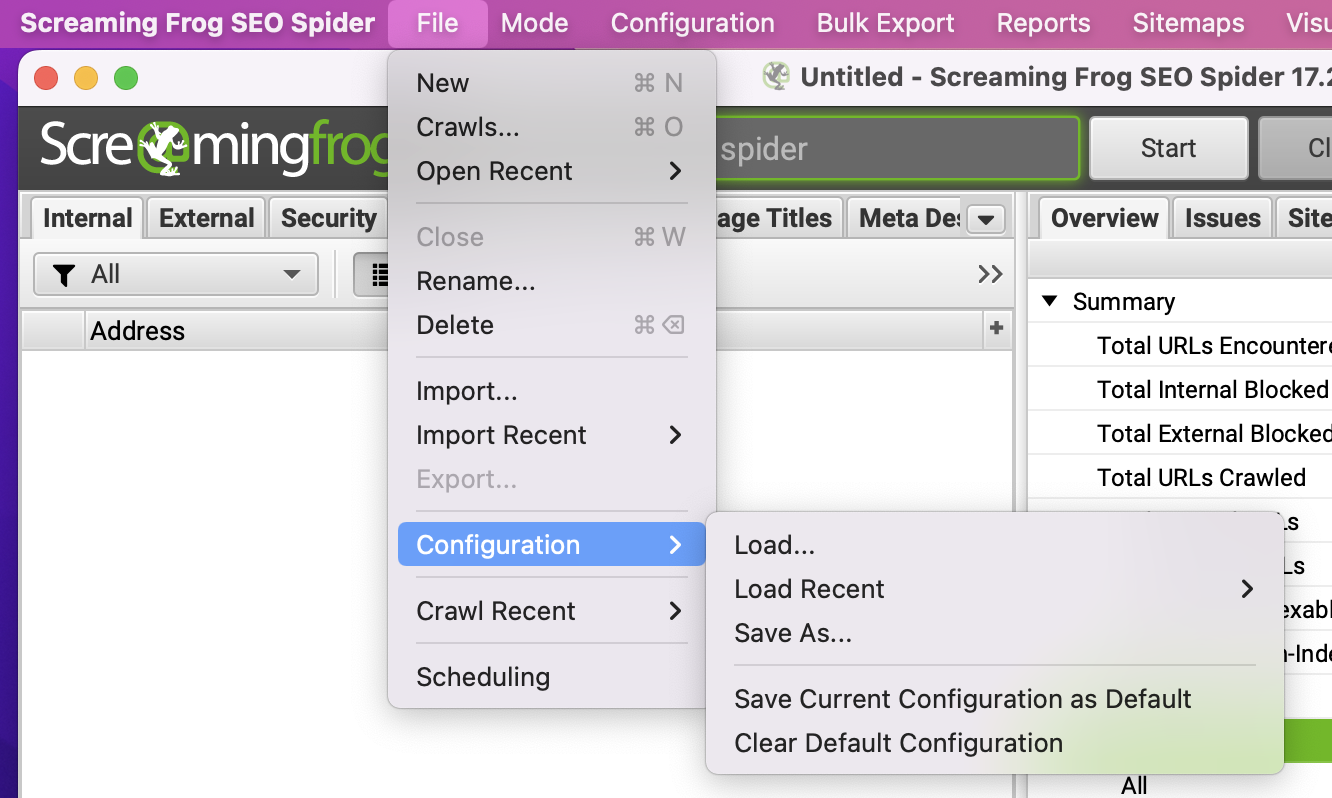The width and height of the screenshot is (1332, 798).
Task: Click the list view icon button
Action: tap(378, 275)
